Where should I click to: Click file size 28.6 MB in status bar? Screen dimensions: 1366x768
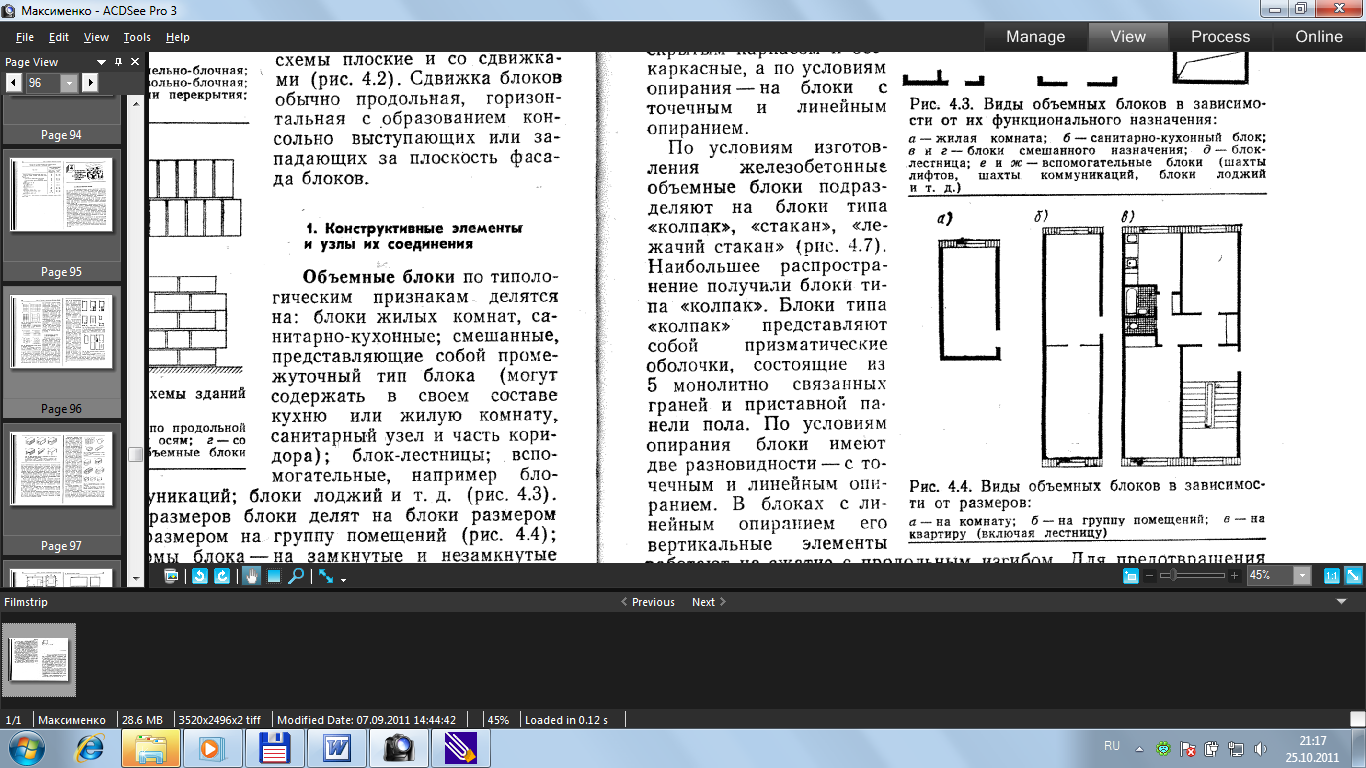pos(141,720)
